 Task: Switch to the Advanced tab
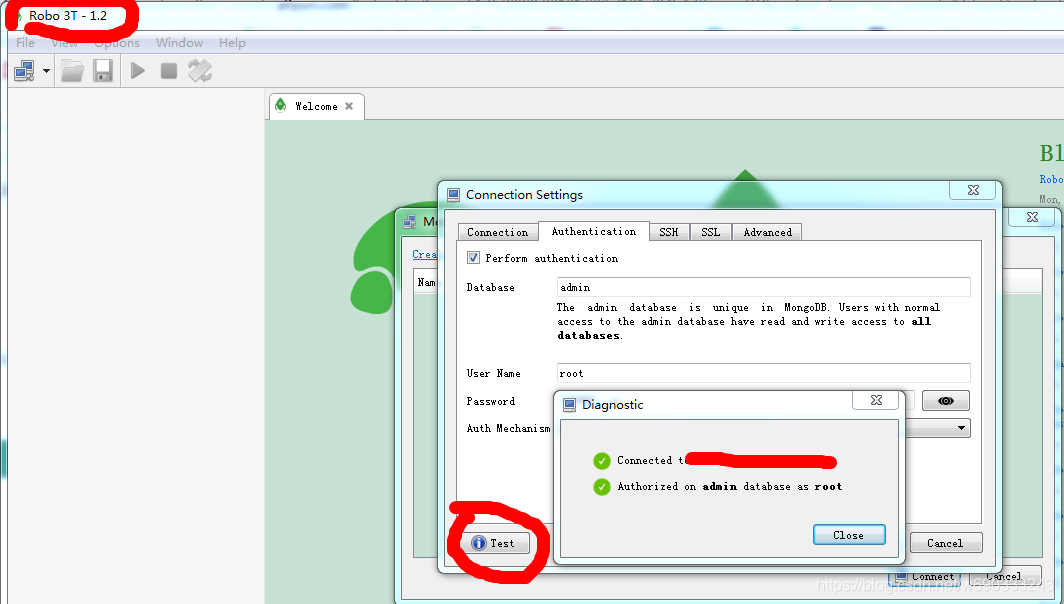(x=767, y=232)
